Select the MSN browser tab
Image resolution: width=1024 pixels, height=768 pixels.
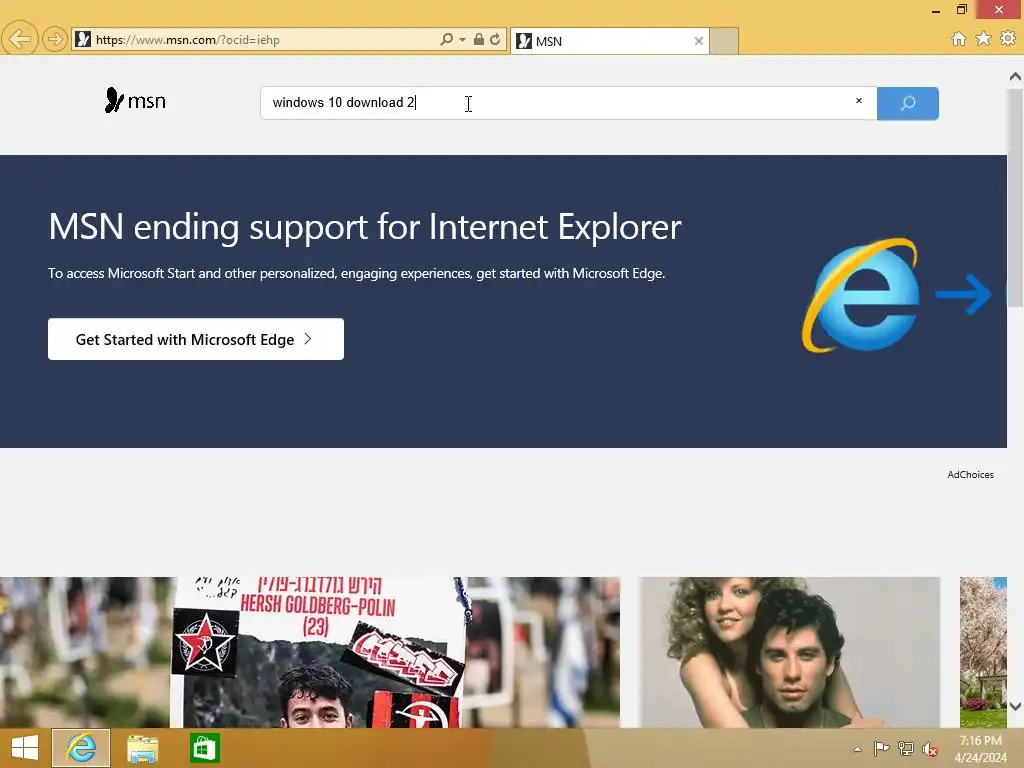coord(609,41)
